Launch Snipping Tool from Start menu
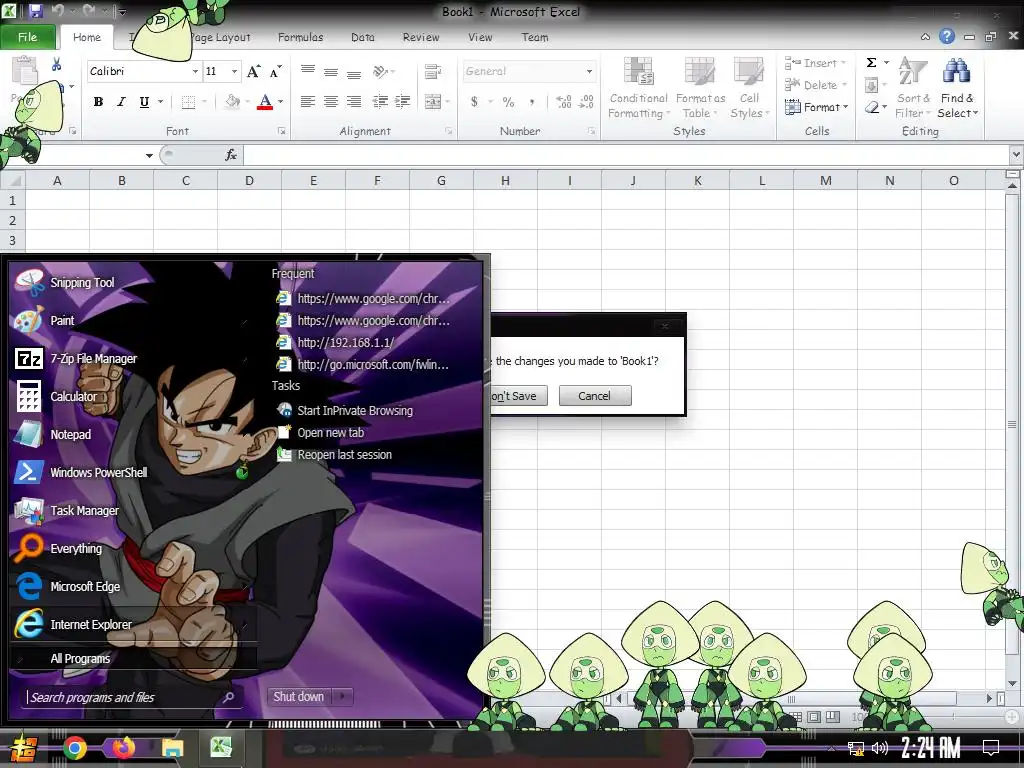 point(81,283)
